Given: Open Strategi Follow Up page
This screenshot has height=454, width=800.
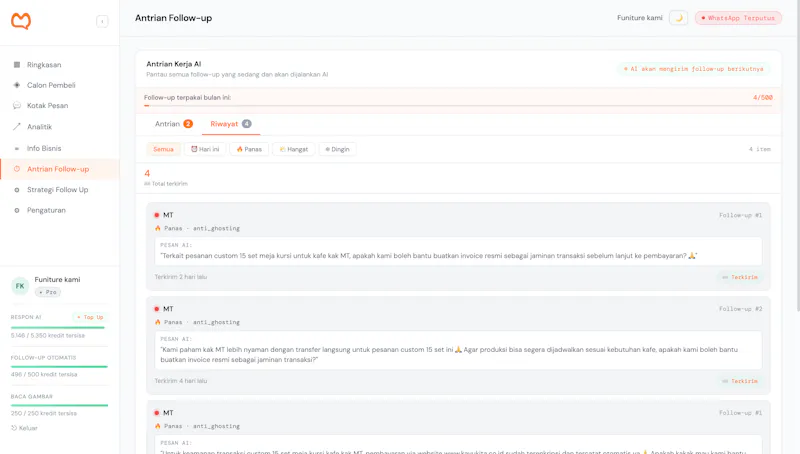Looking at the screenshot, I should pos(60,190).
